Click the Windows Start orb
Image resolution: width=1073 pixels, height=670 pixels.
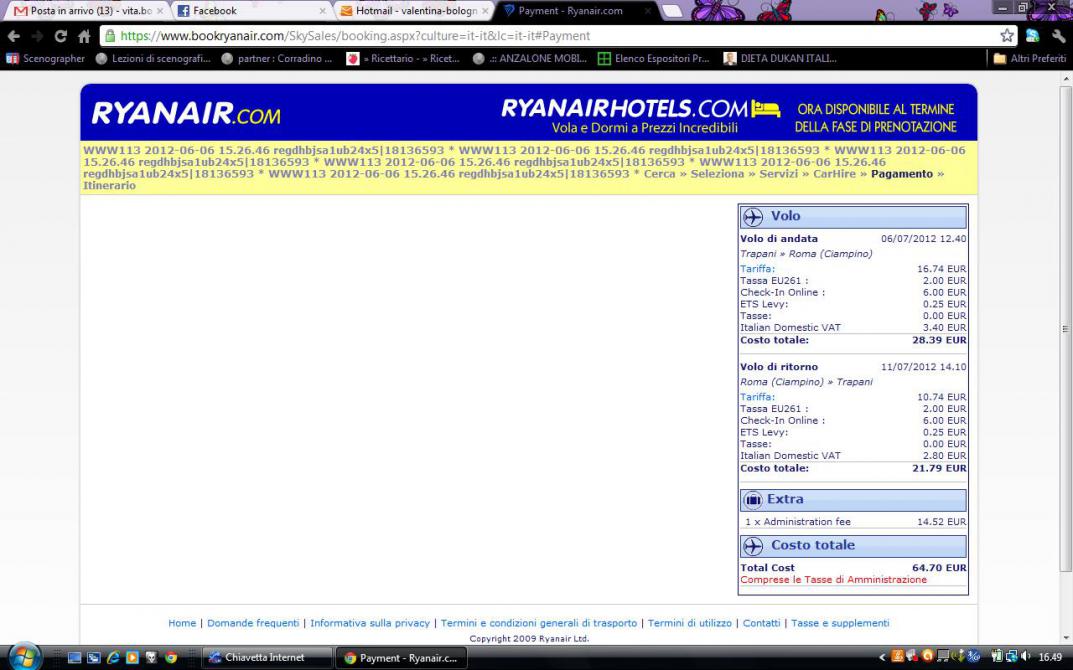click(x=24, y=656)
